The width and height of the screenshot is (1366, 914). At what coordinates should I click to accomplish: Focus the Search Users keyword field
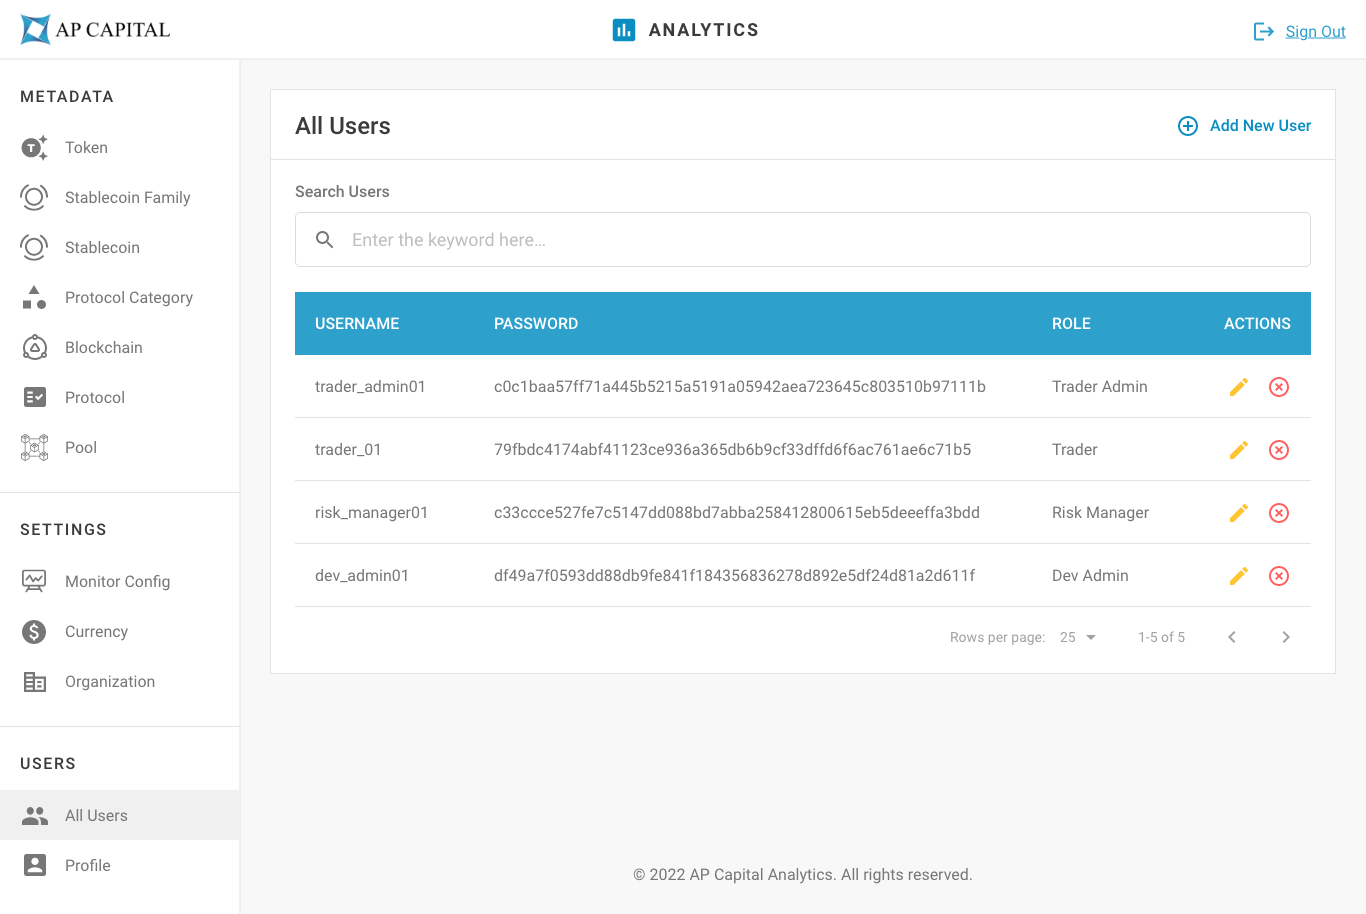click(x=803, y=240)
